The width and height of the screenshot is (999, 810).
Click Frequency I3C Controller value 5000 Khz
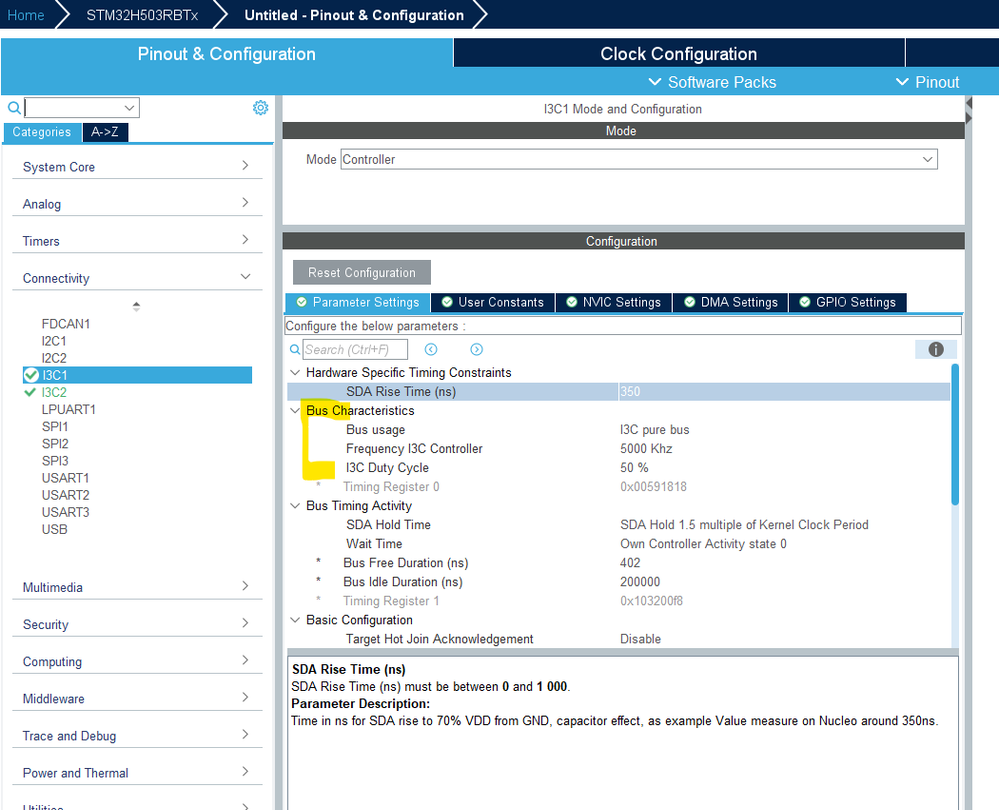(x=646, y=449)
